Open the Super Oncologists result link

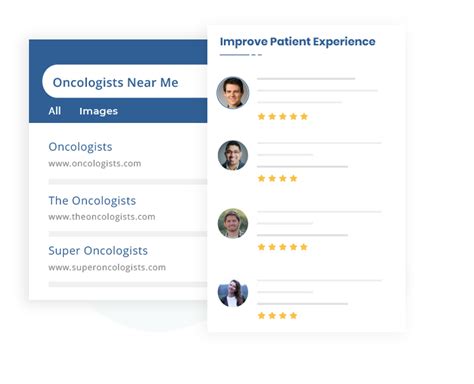98,251
